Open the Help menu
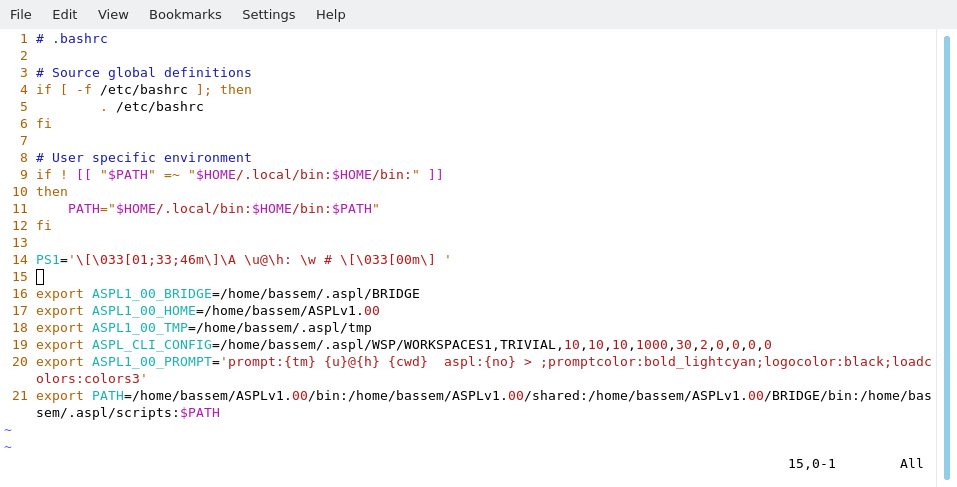The image size is (957, 487). (x=331, y=14)
